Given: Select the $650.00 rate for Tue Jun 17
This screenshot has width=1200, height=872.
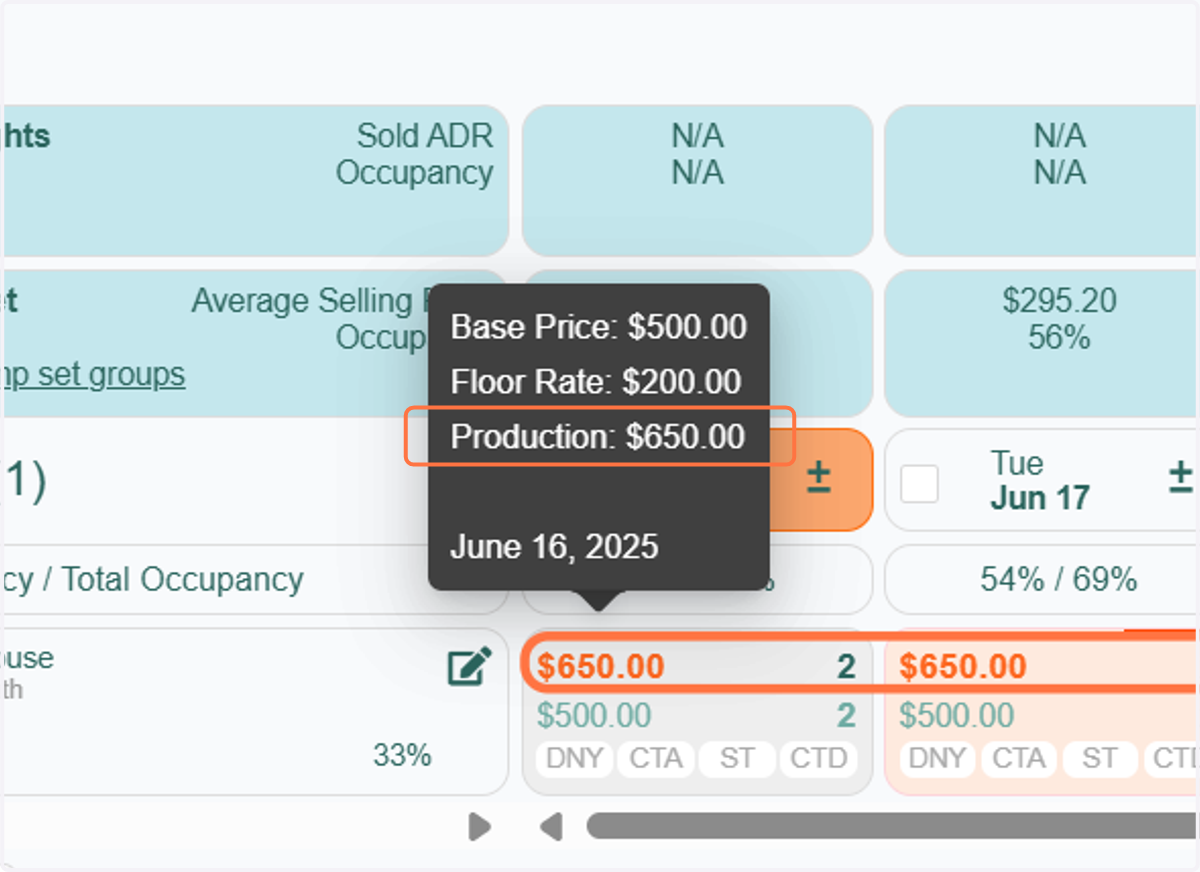Looking at the screenshot, I should (963, 667).
